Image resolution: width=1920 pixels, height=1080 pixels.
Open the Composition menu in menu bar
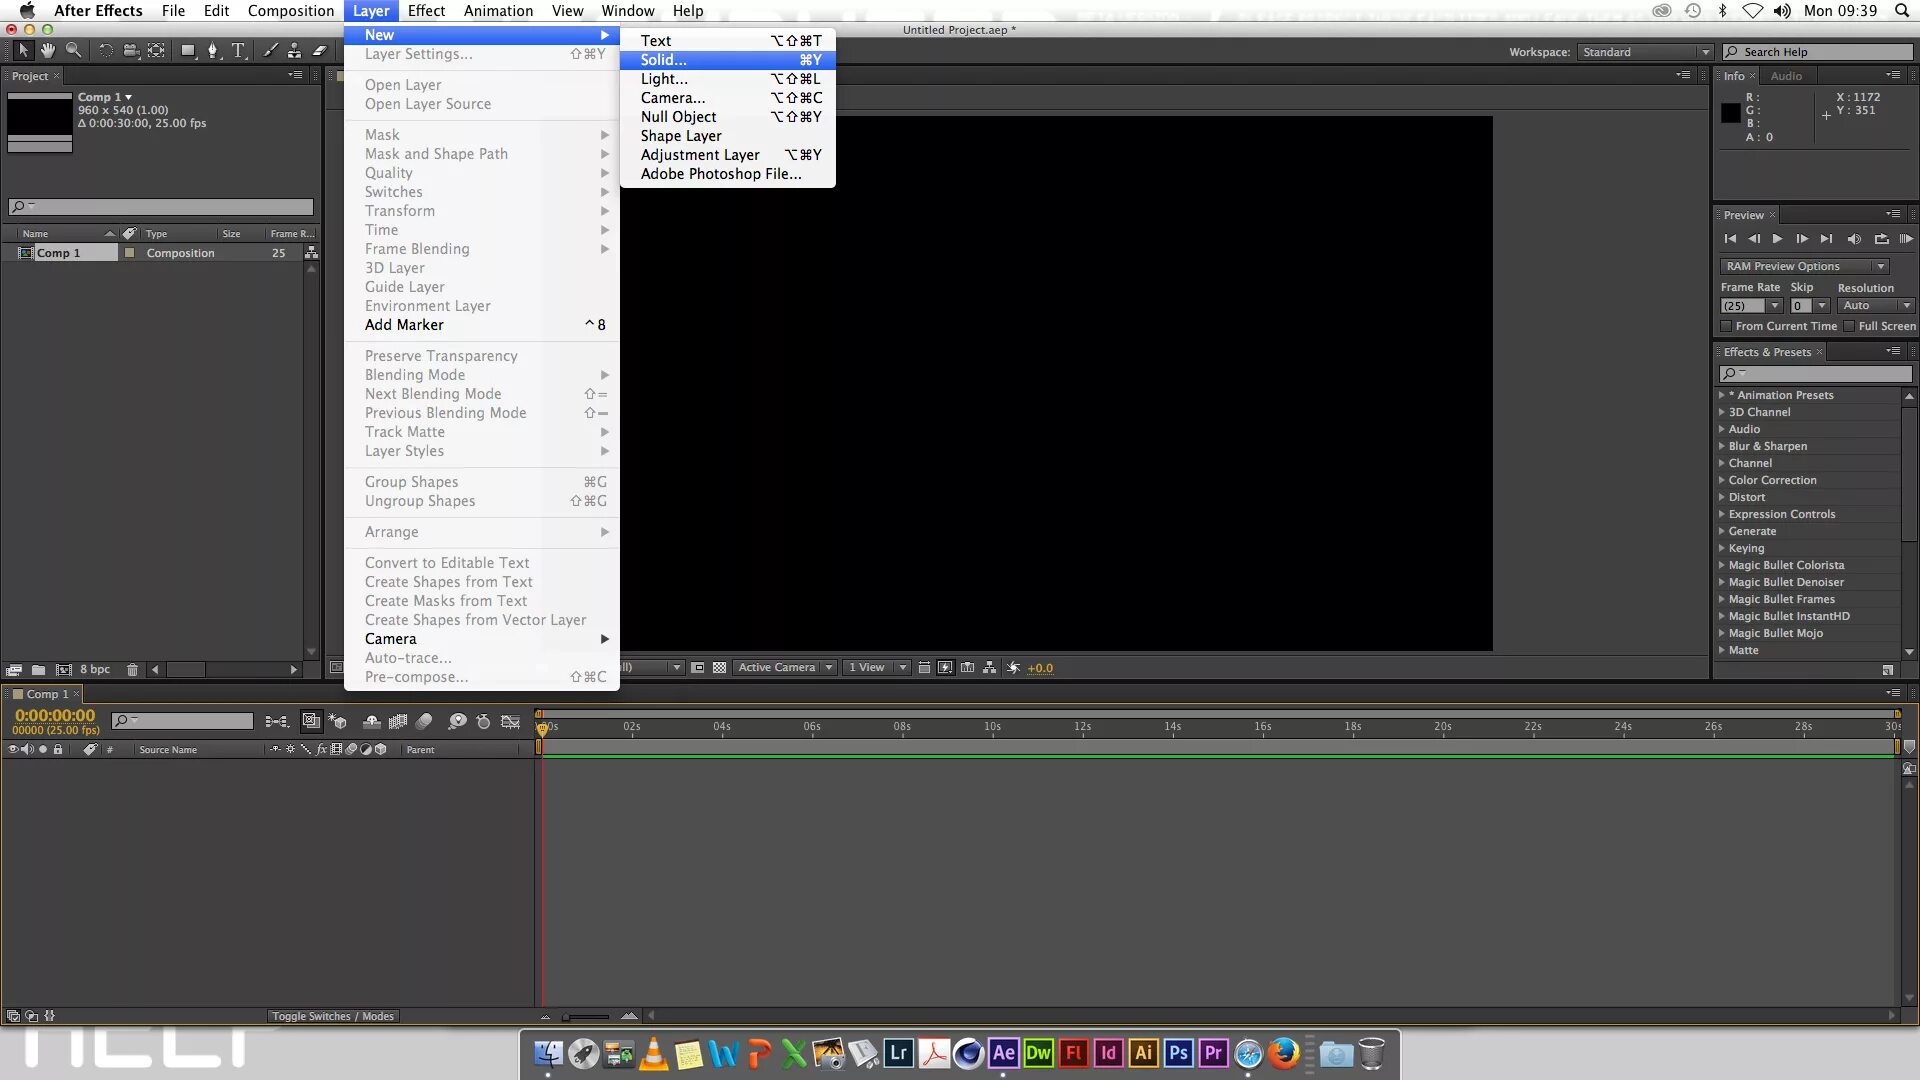291,11
